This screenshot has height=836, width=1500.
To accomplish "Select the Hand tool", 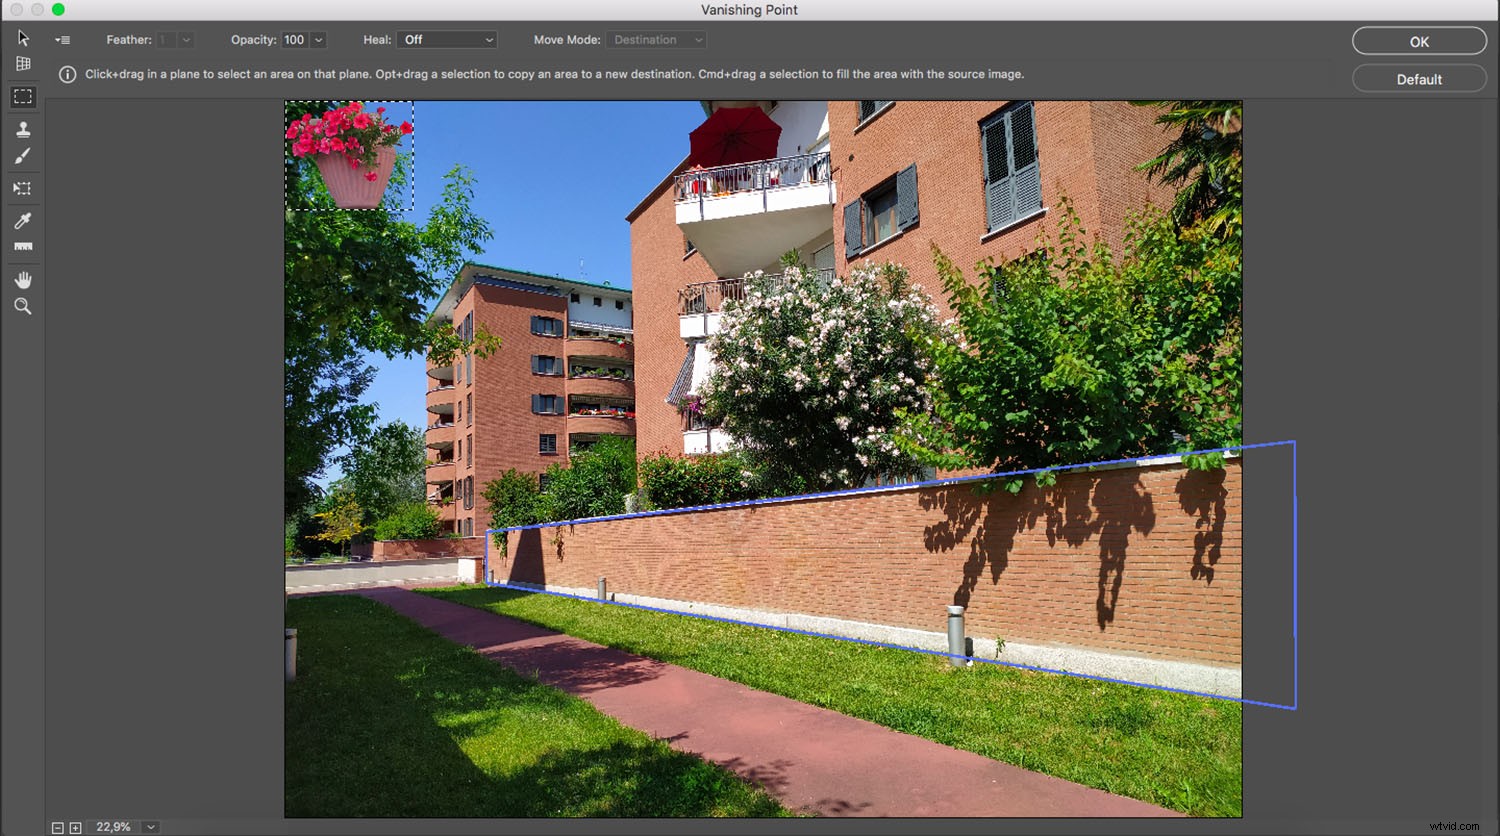I will pos(23,280).
